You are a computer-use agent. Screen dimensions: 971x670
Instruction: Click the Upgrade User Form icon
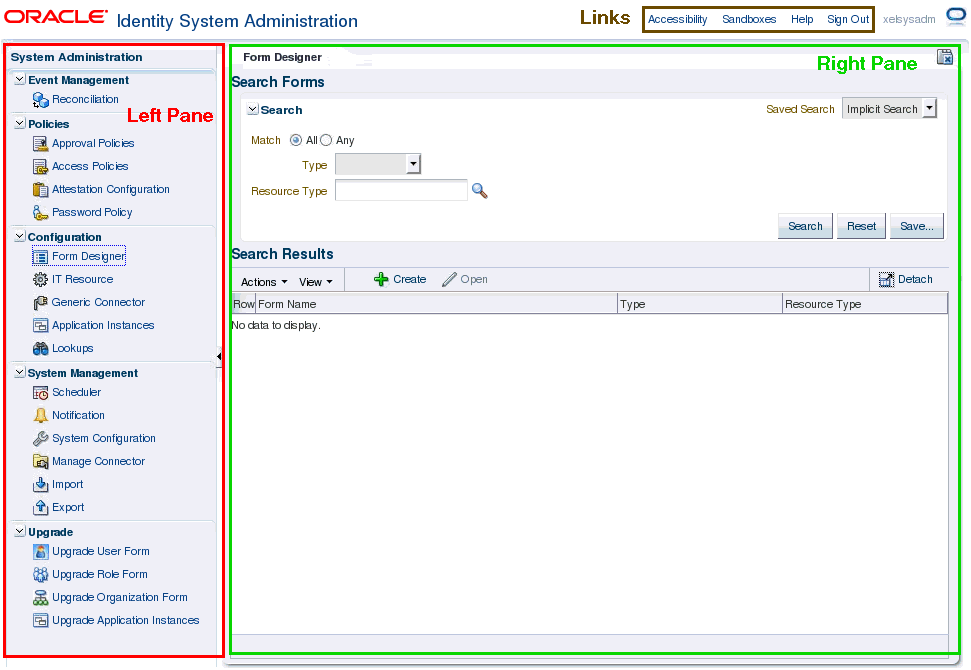(40, 551)
